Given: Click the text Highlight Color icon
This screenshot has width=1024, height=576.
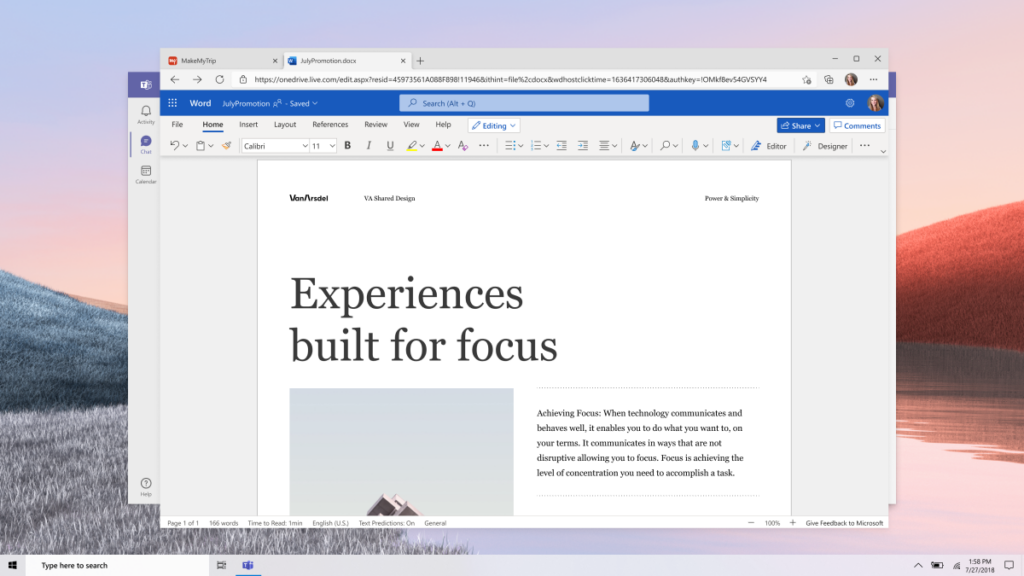Looking at the screenshot, I should point(413,145).
